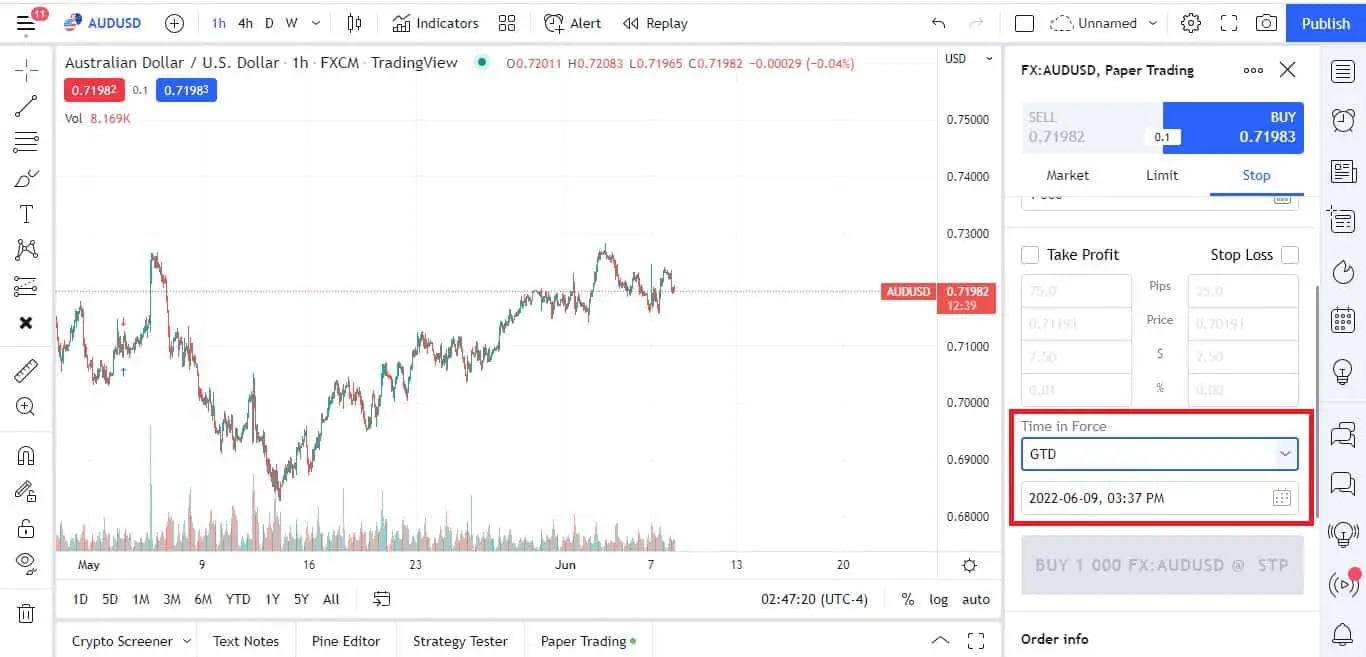Viewport: 1366px width, 657px height.
Task: Open the Crypto Screener dropdown arrow
Action: [185, 642]
